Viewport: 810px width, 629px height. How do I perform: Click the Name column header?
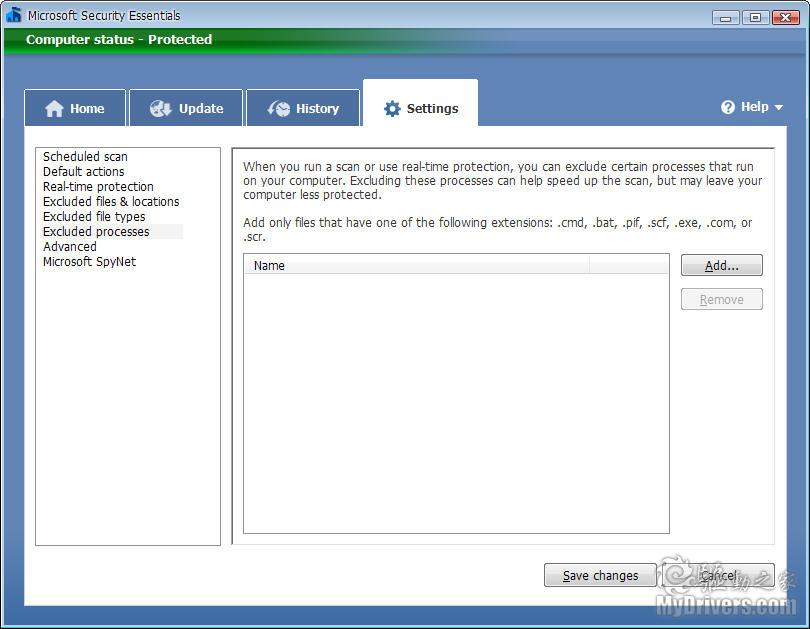(416, 265)
